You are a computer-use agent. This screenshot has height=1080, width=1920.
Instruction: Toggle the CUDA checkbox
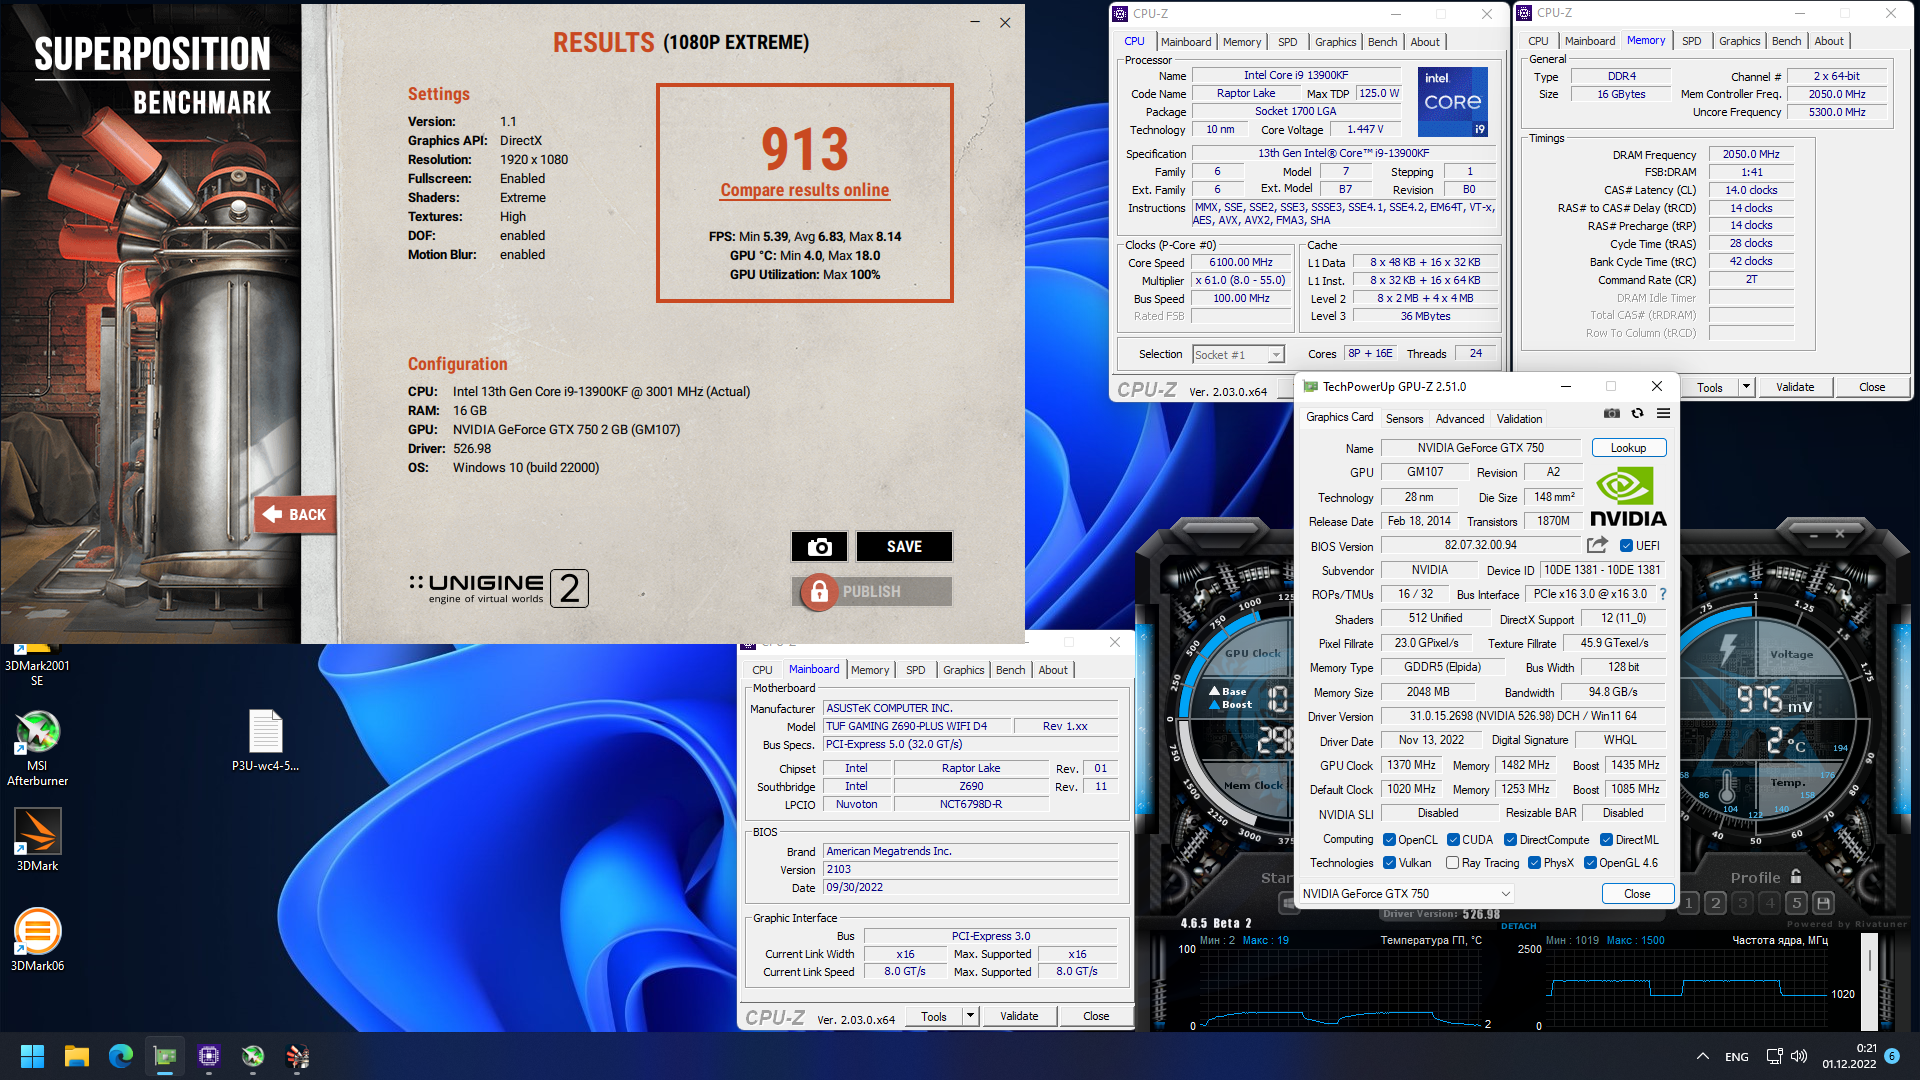tap(1453, 840)
